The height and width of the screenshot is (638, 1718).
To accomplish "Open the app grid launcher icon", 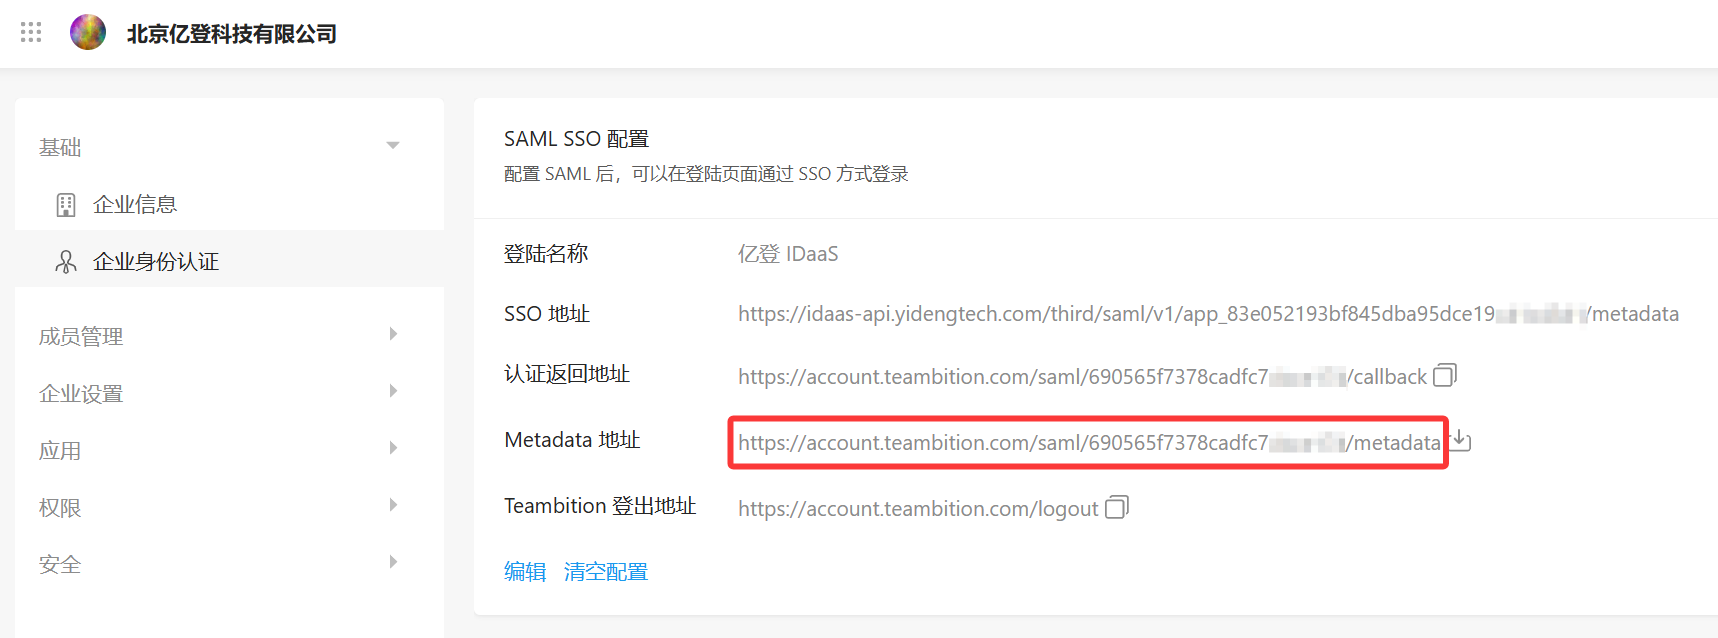I will coord(31,32).
